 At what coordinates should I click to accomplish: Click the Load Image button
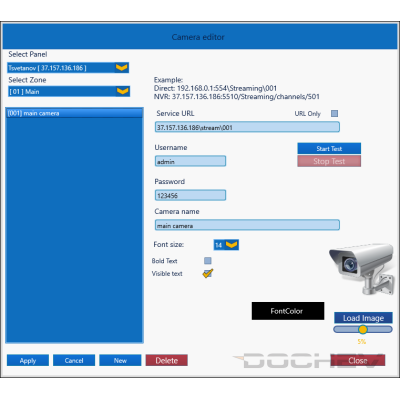click(363, 318)
